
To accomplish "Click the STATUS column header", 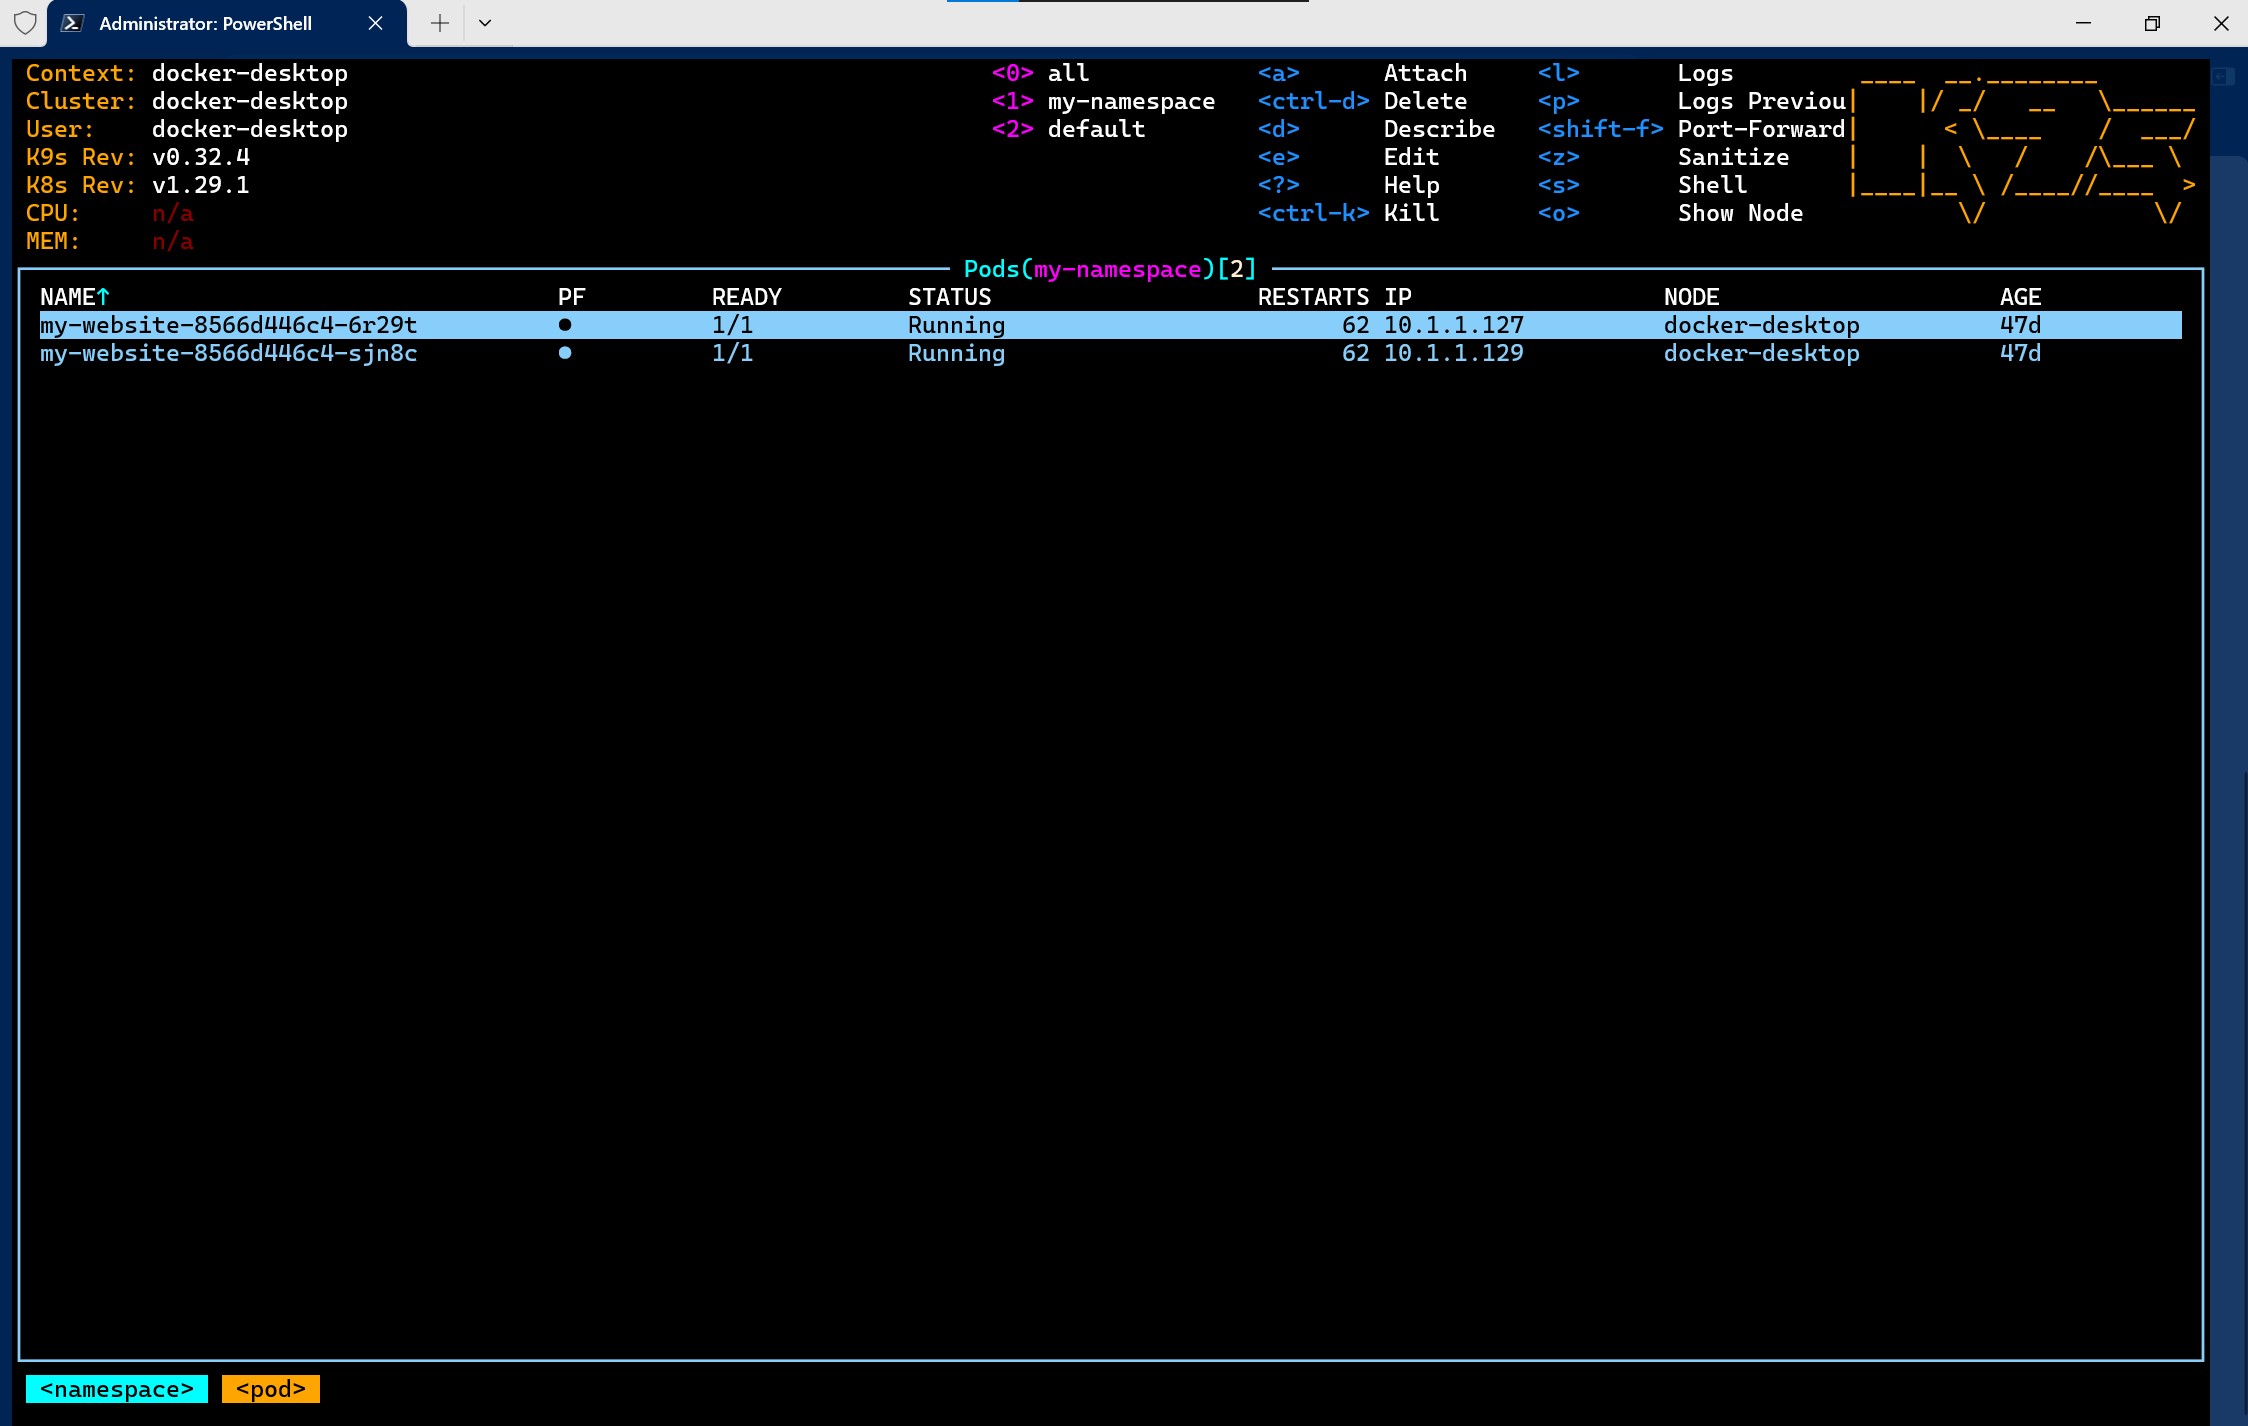I will [949, 297].
